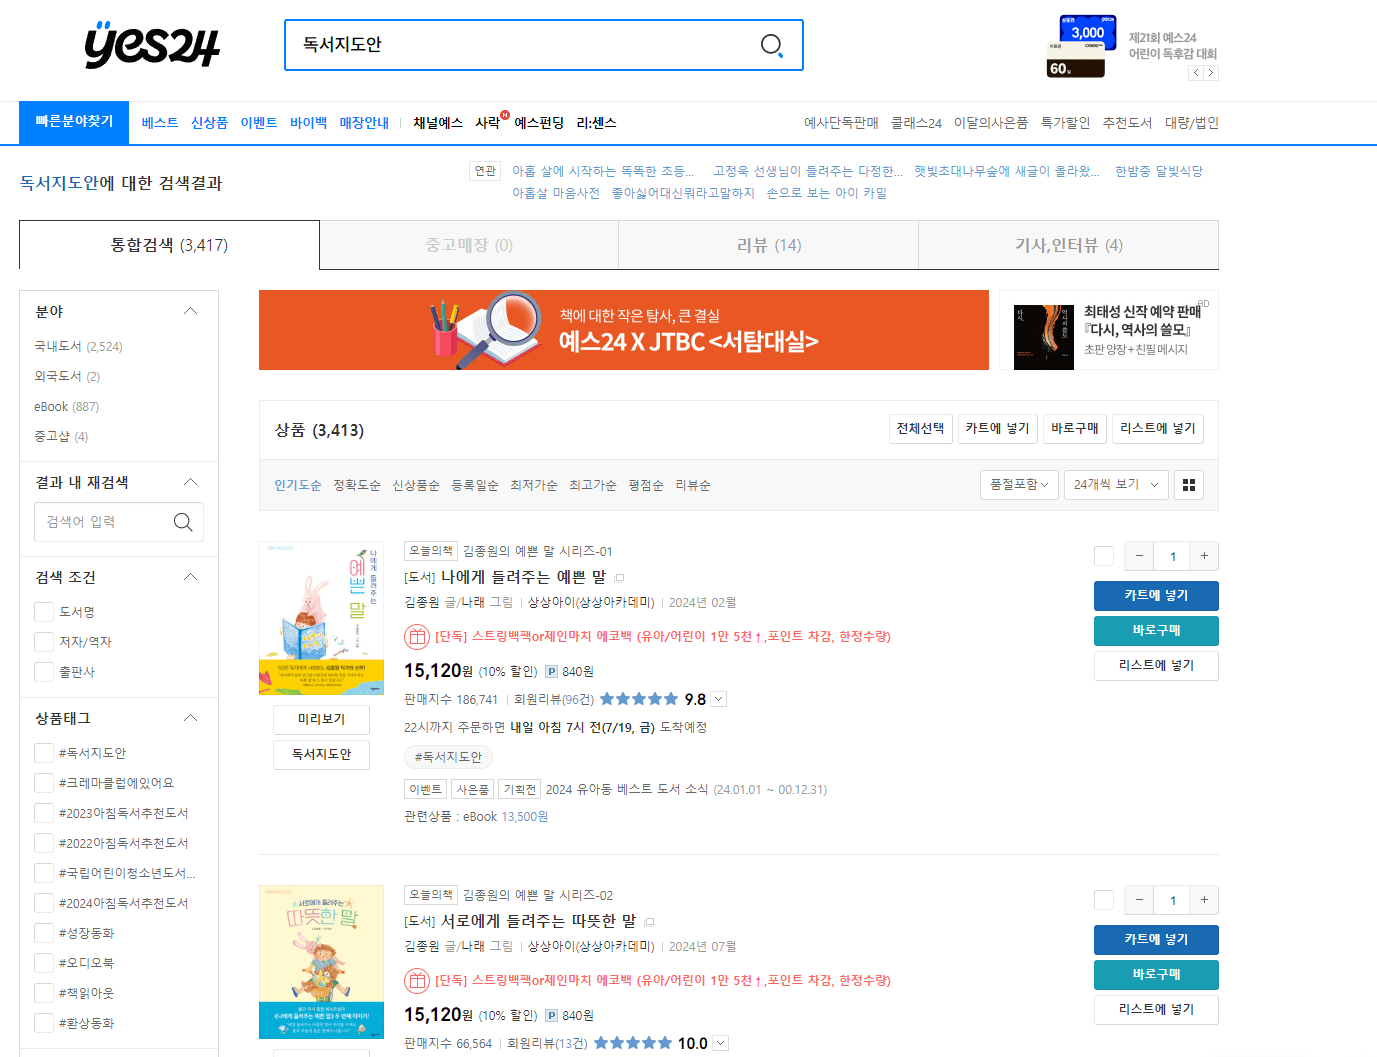1377x1057 pixels.
Task: Check the #성장동화 tag filter
Action: (x=44, y=933)
